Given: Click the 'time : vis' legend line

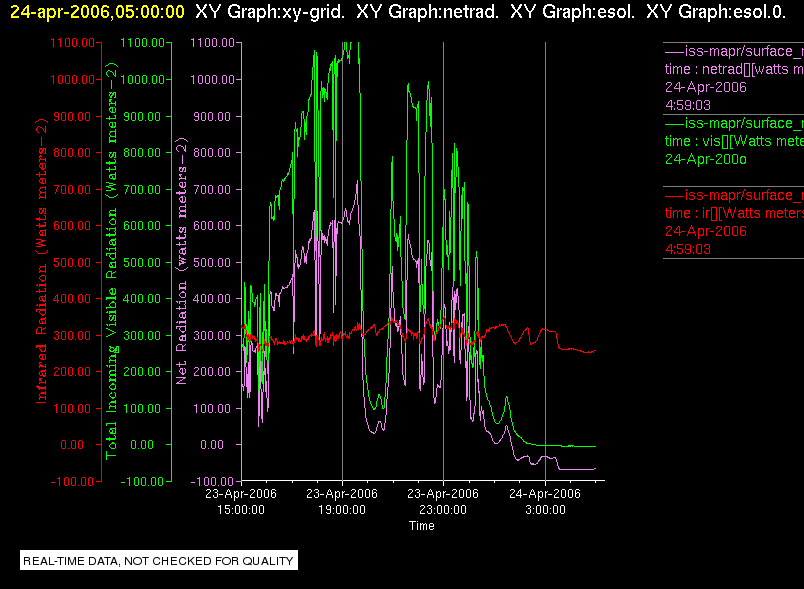Looking at the screenshot, I should pos(734,141).
